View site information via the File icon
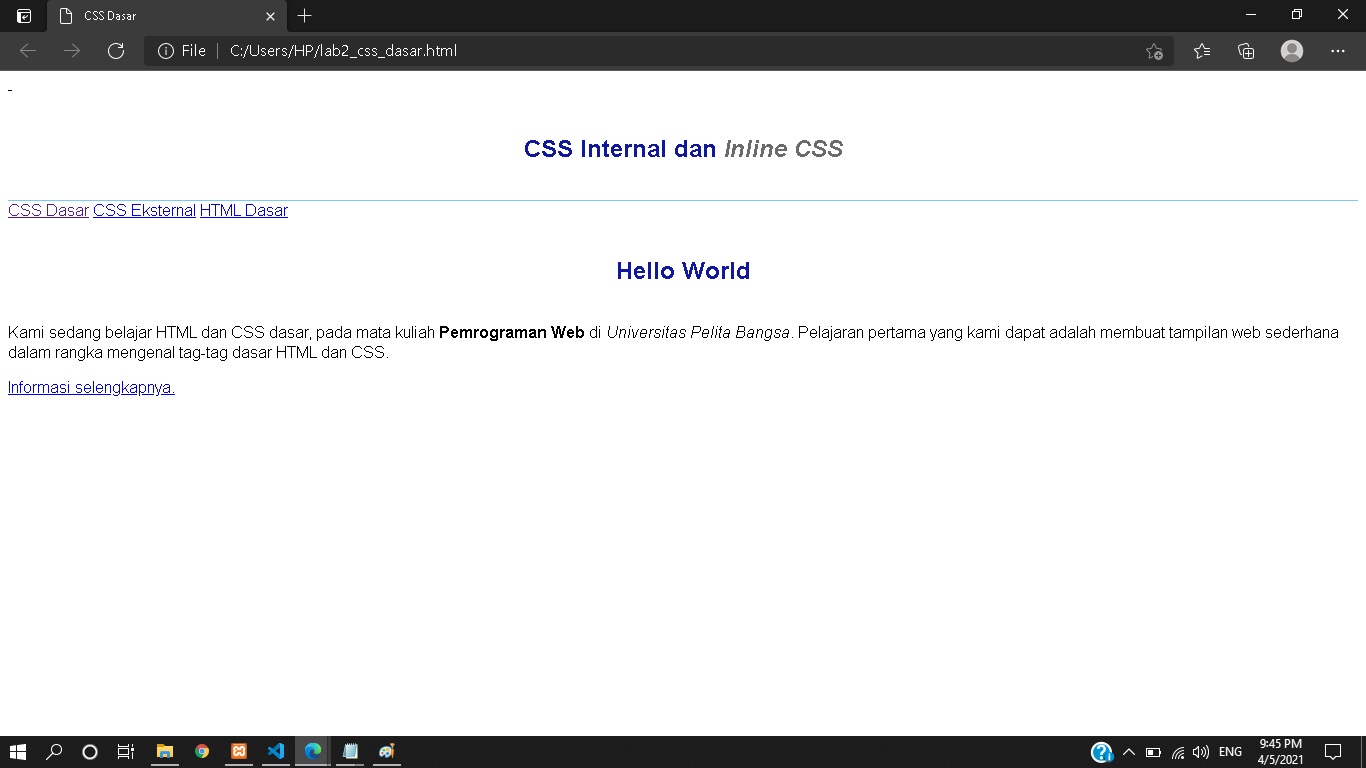1366x768 pixels. tap(165, 50)
